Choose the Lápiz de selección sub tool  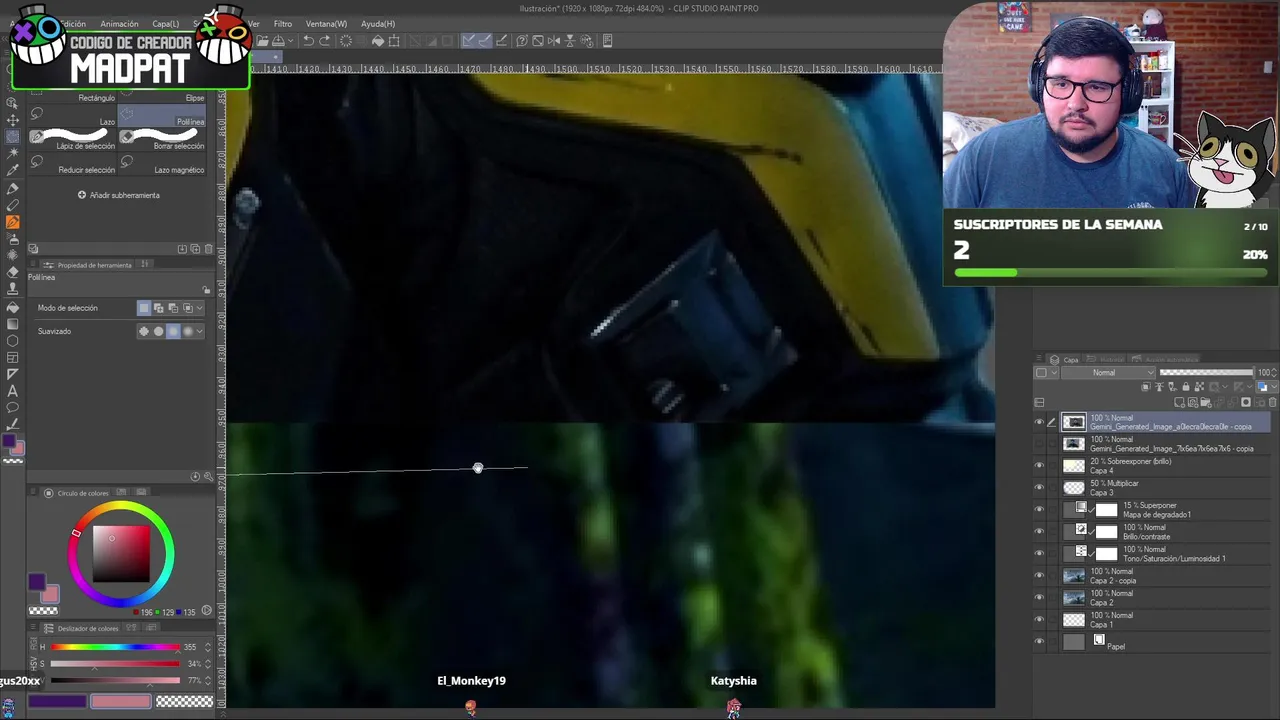click(x=73, y=141)
